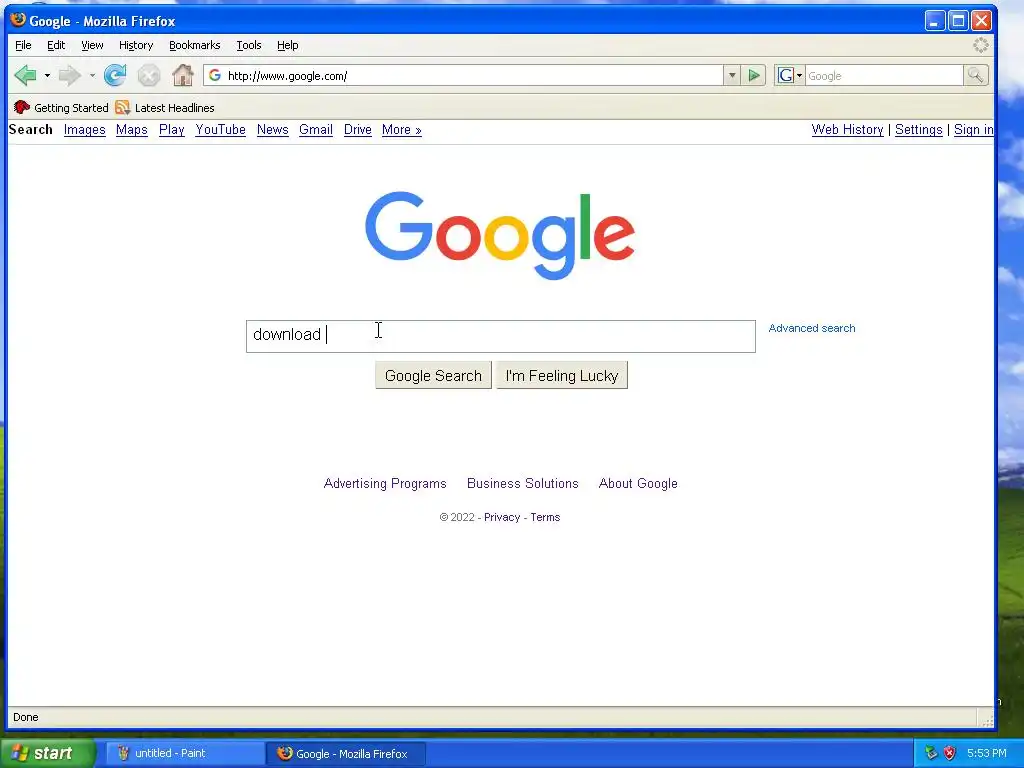Click the Stop loading icon
This screenshot has height=768, width=1024.
[x=149, y=76]
